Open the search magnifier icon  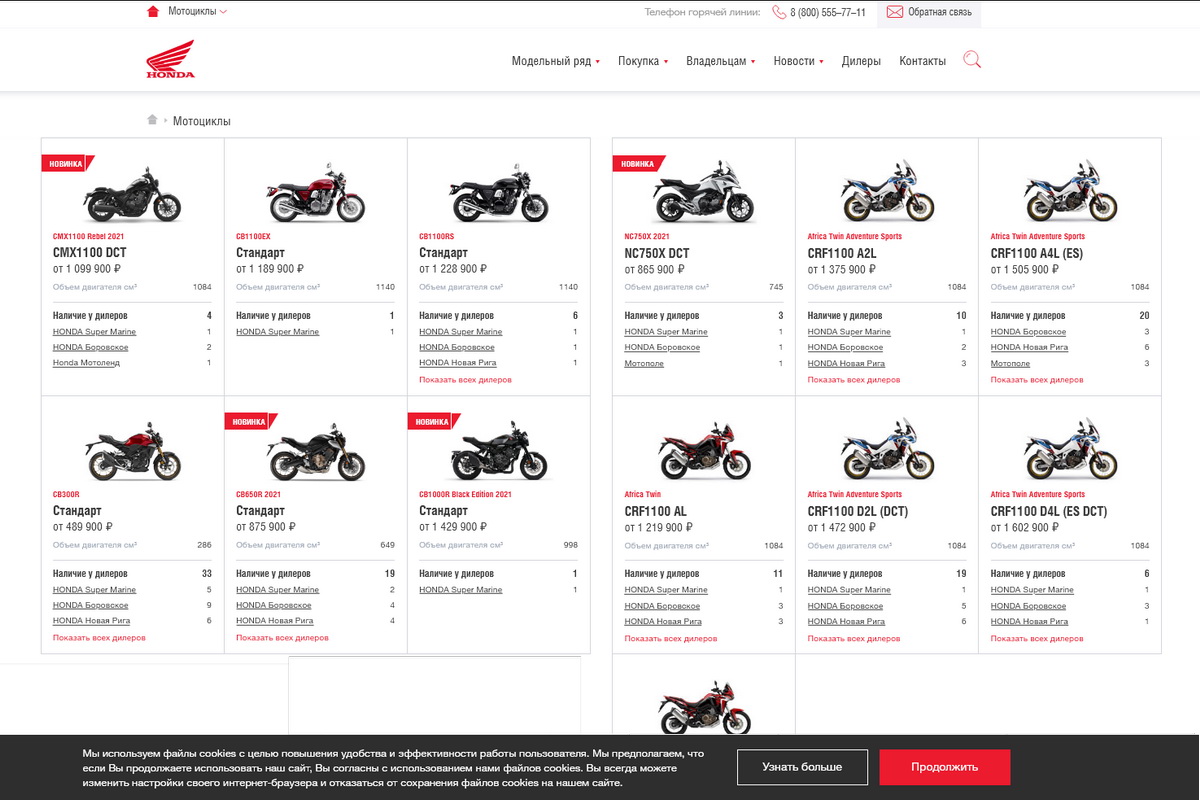coord(971,60)
